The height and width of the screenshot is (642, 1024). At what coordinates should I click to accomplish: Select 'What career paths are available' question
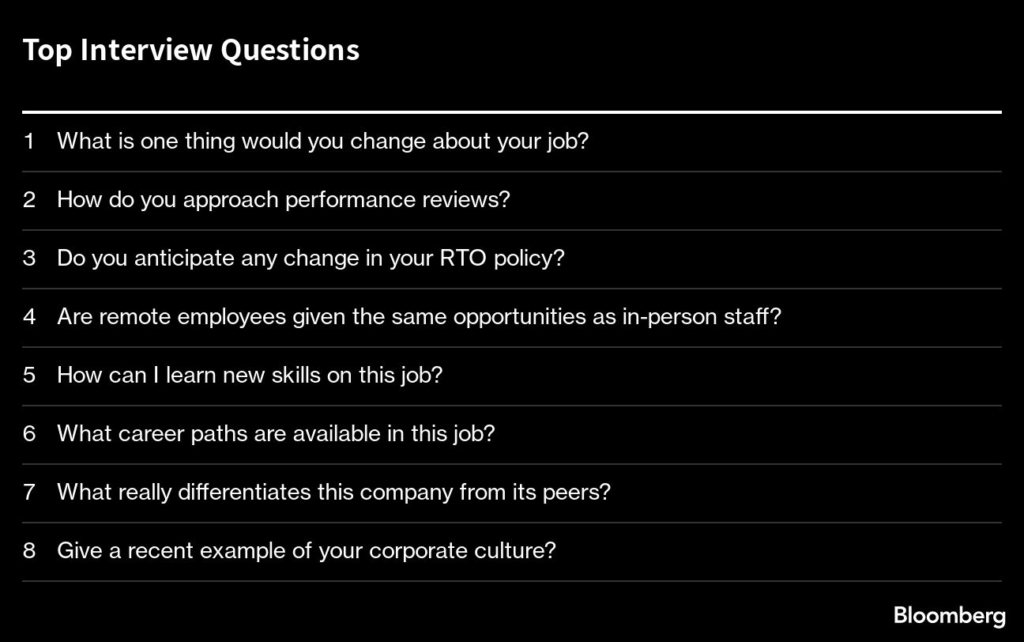click(276, 434)
